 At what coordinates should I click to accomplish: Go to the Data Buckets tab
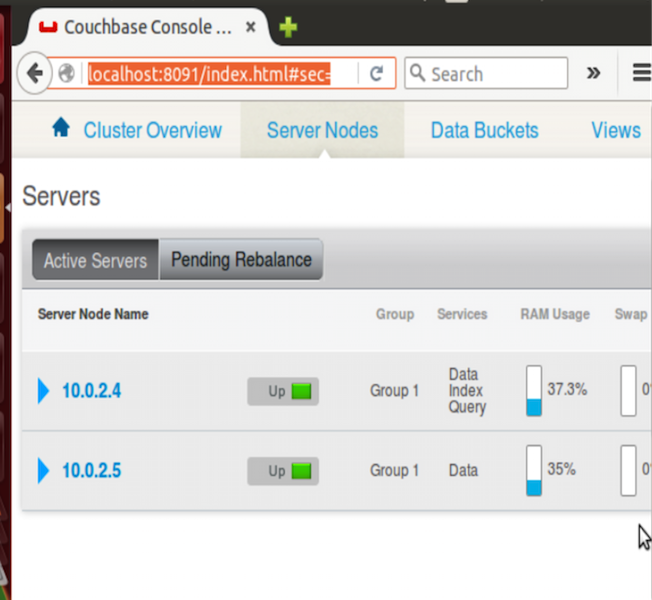coord(484,130)
